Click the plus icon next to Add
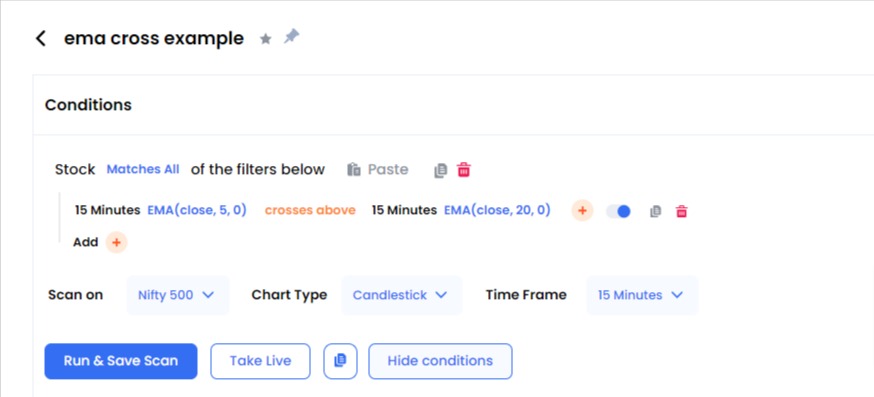The image size is (874, 397). point(116,243)
